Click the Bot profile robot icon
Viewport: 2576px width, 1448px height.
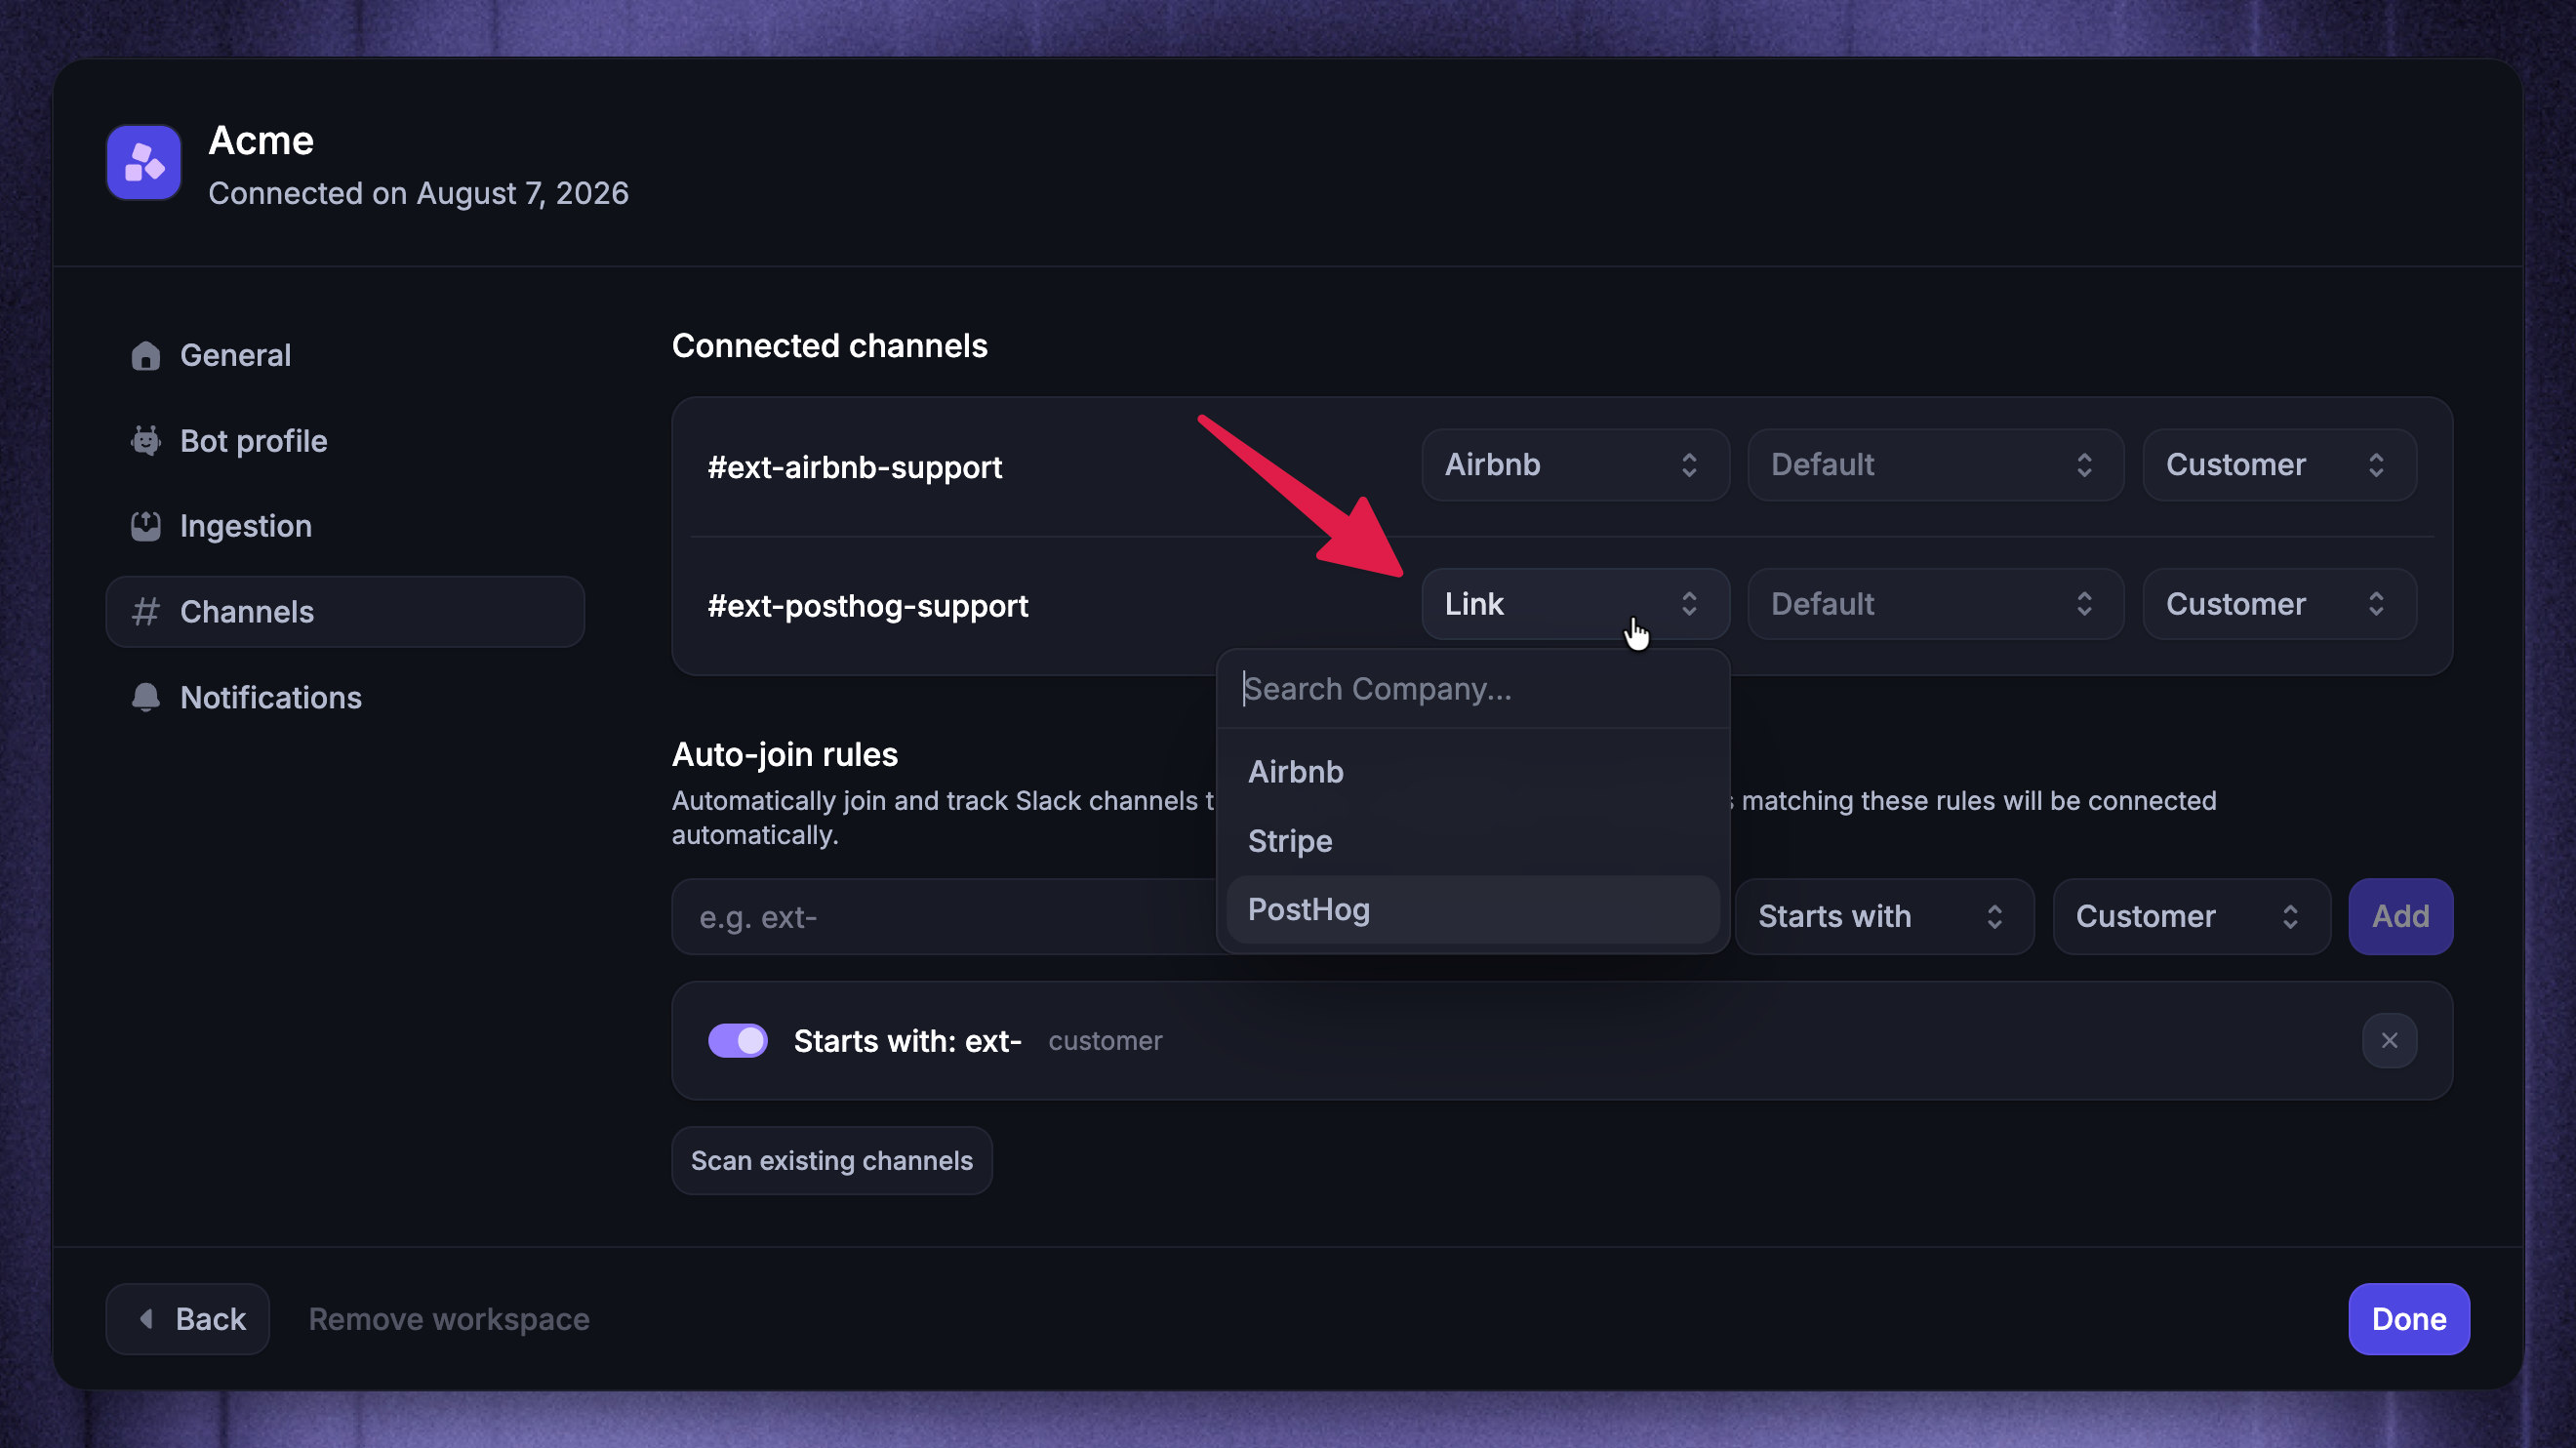(146, 440)
